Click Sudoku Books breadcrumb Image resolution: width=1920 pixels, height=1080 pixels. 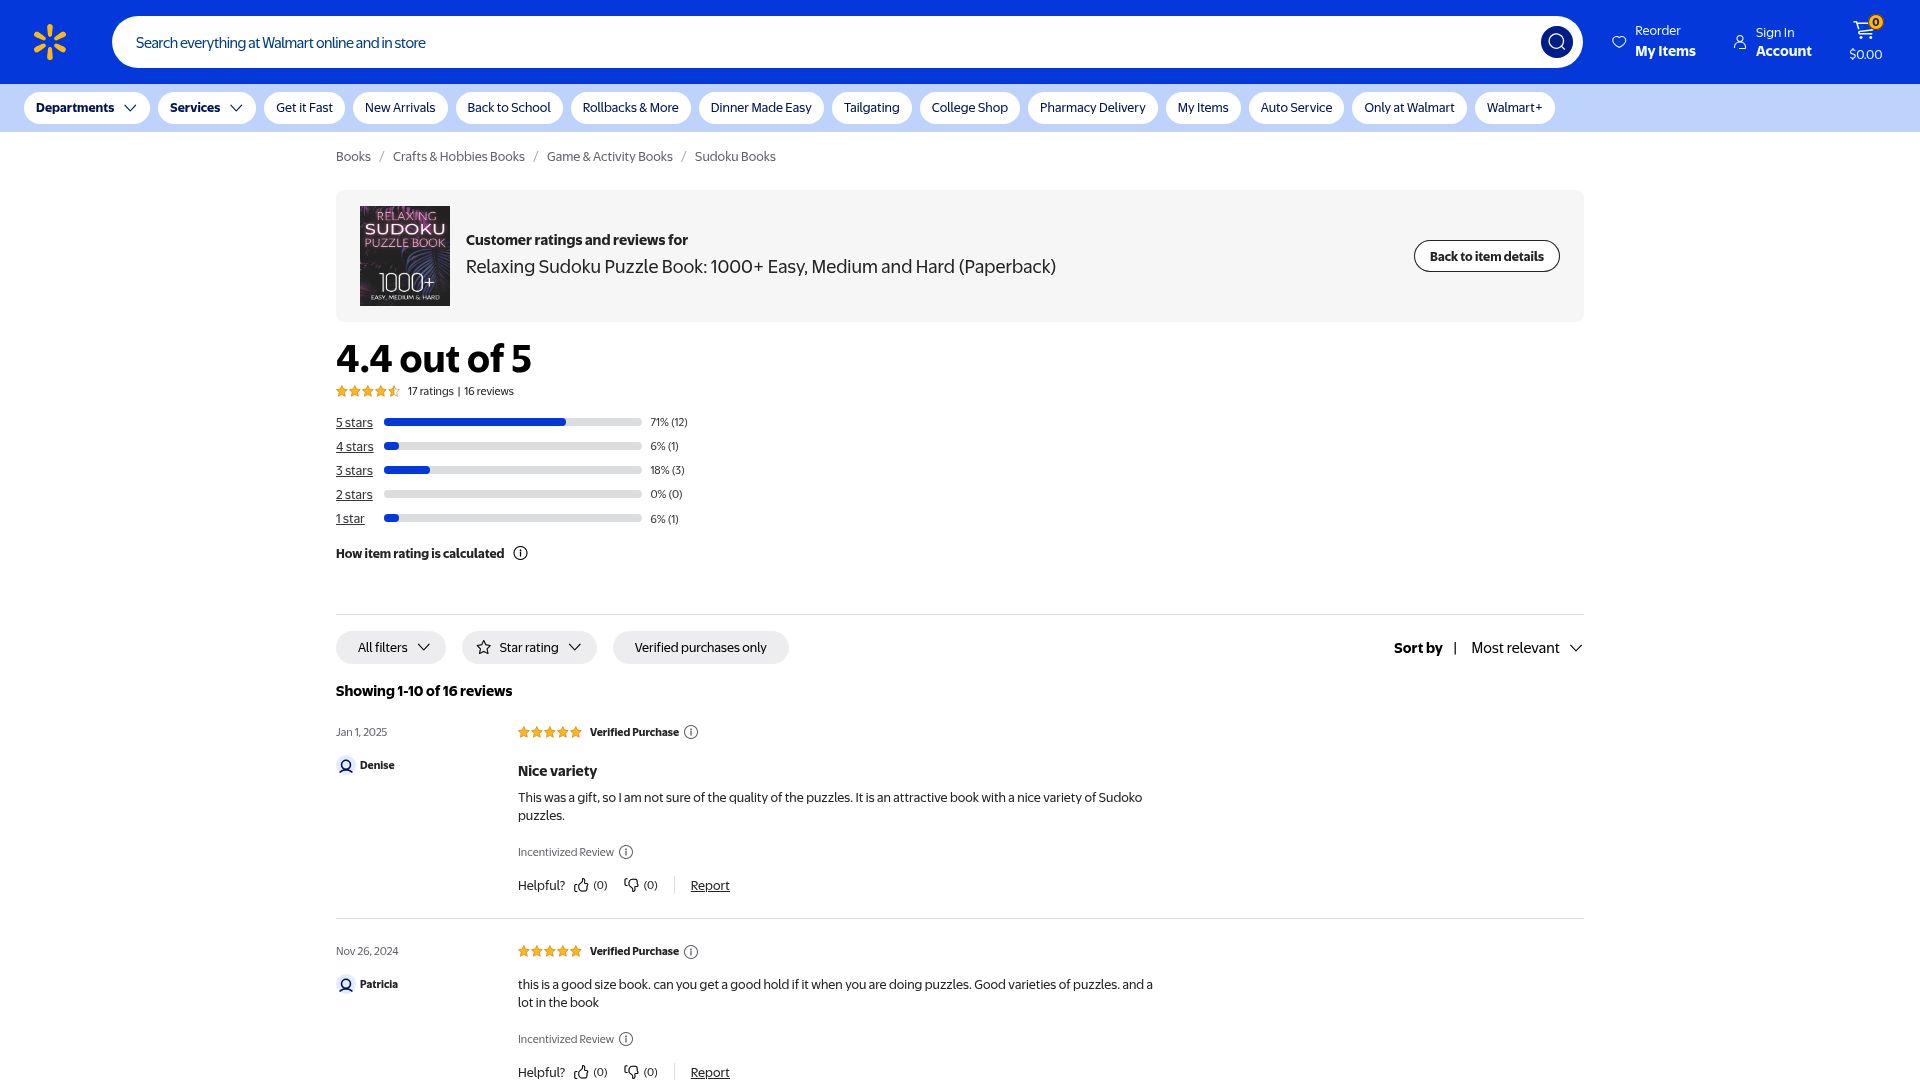[x=735, y=157]
